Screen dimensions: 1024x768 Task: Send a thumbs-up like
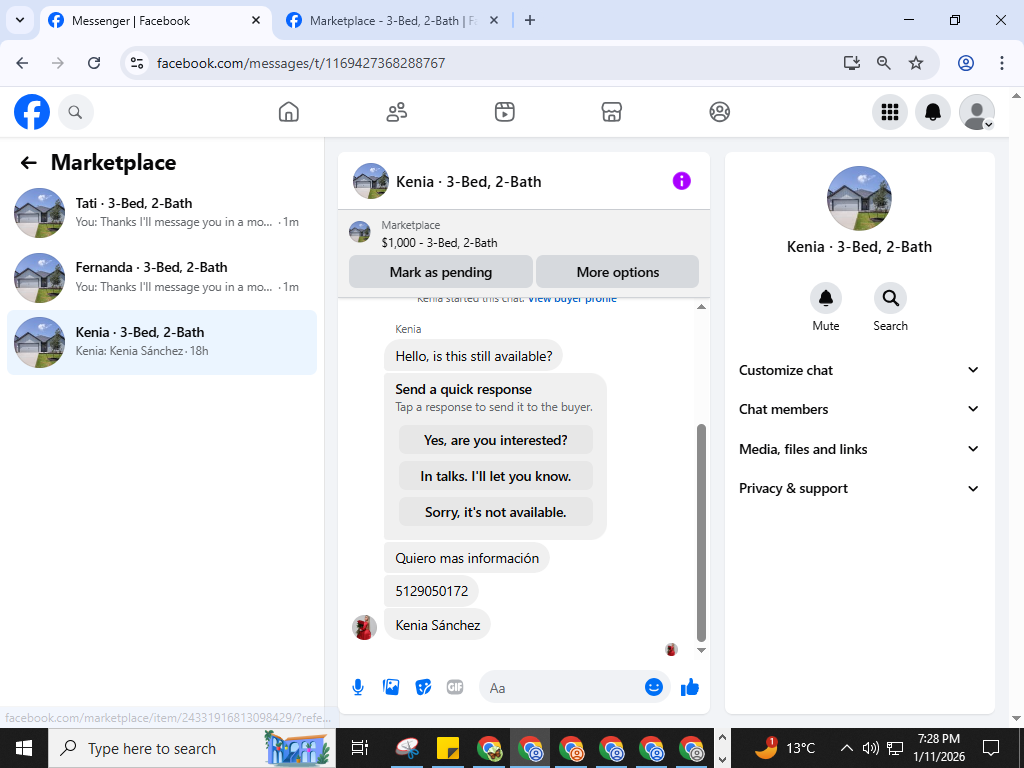coord(690,687)
